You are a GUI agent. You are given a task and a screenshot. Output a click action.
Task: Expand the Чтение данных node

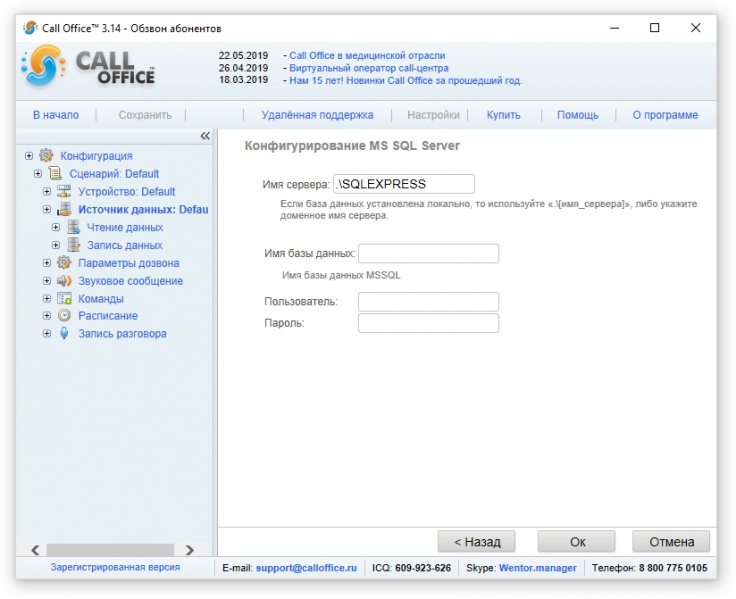55,227
